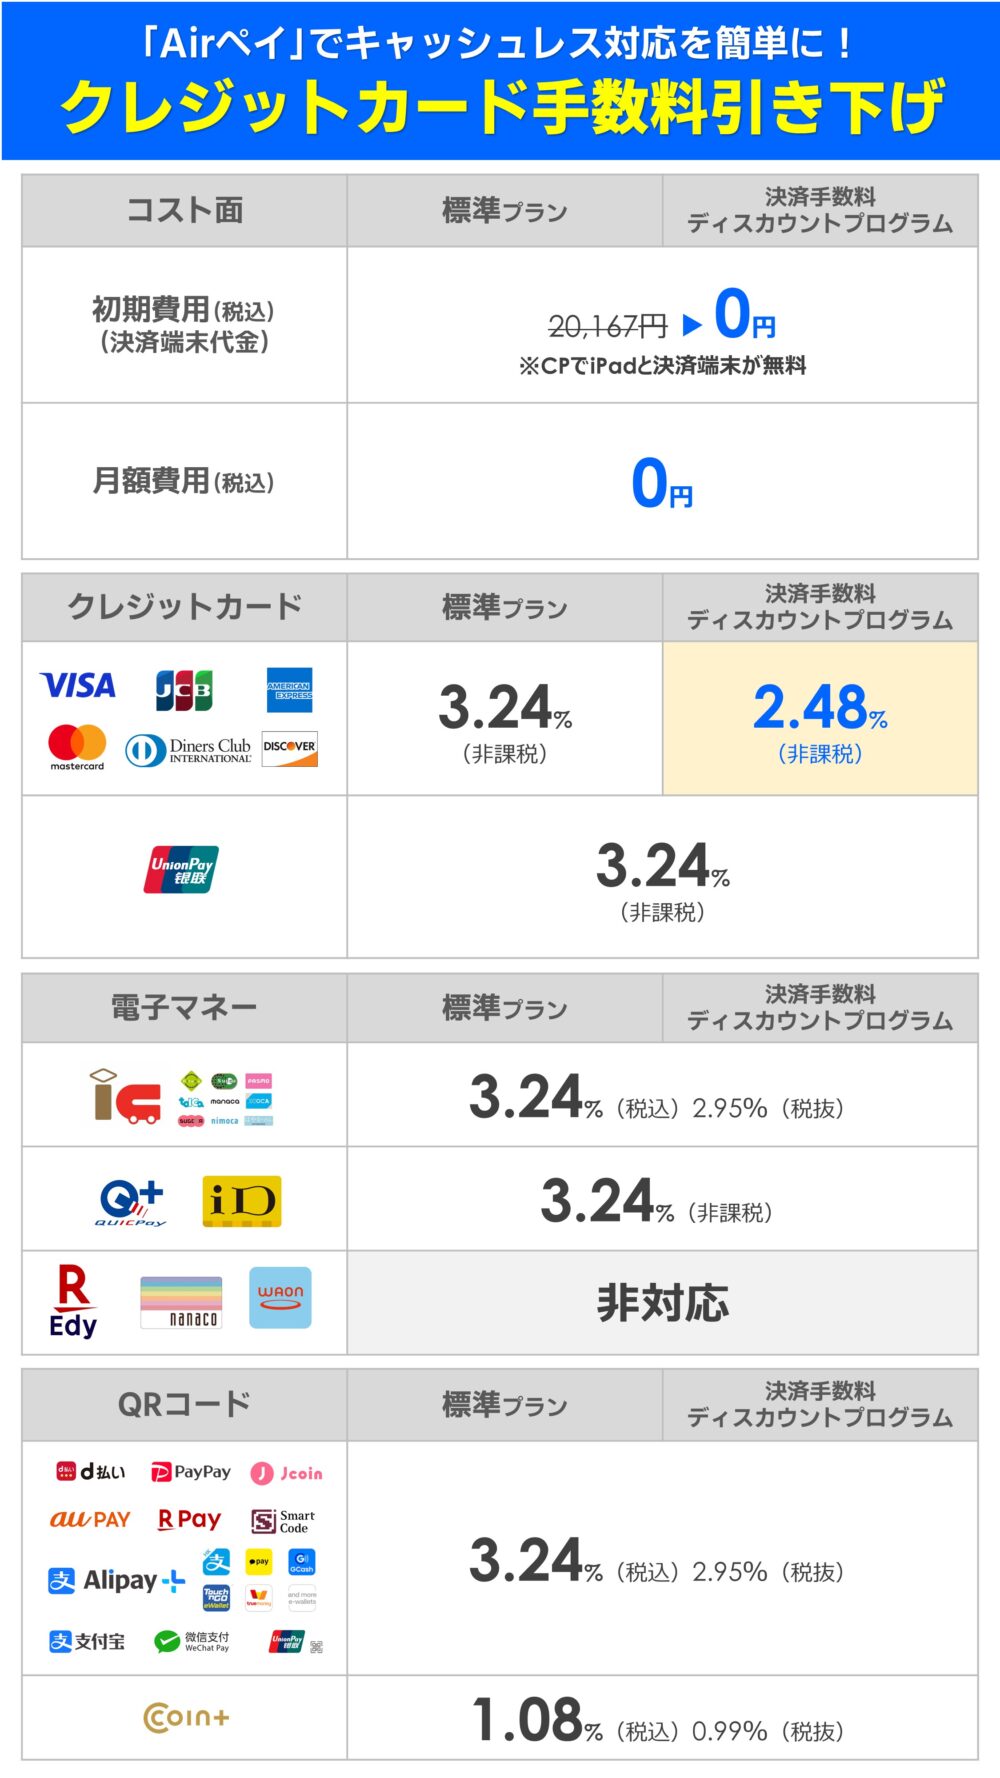The image size is (1000, 1778).
Task: Click the blue arrow beside 20,167円
Action: click(x=692, y=325)
